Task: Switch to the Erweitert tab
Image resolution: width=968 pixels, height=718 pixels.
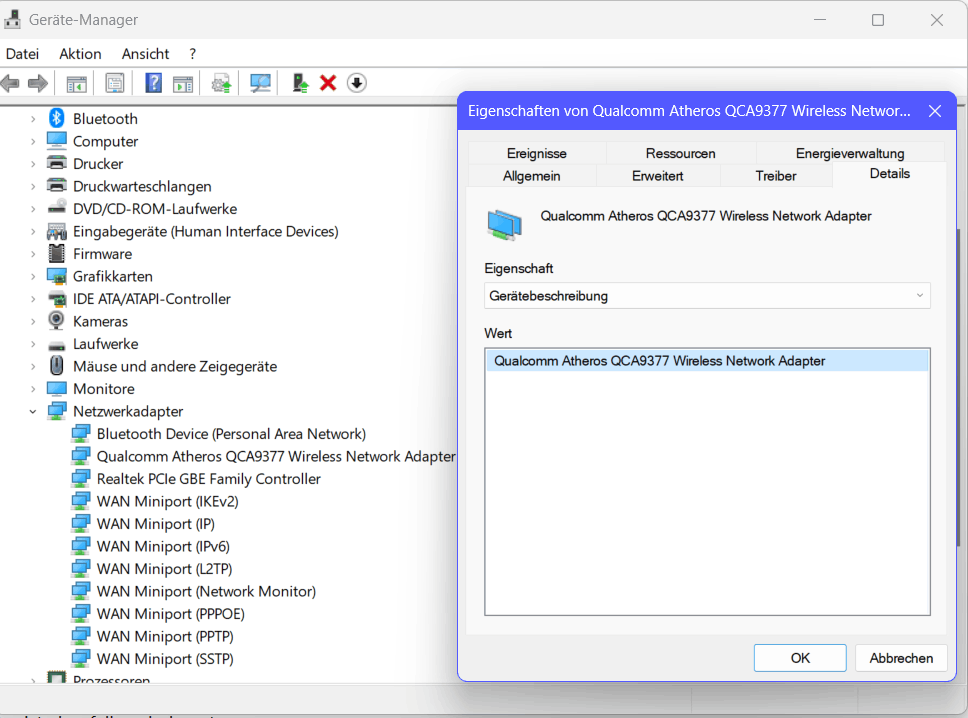Action: 657,176
